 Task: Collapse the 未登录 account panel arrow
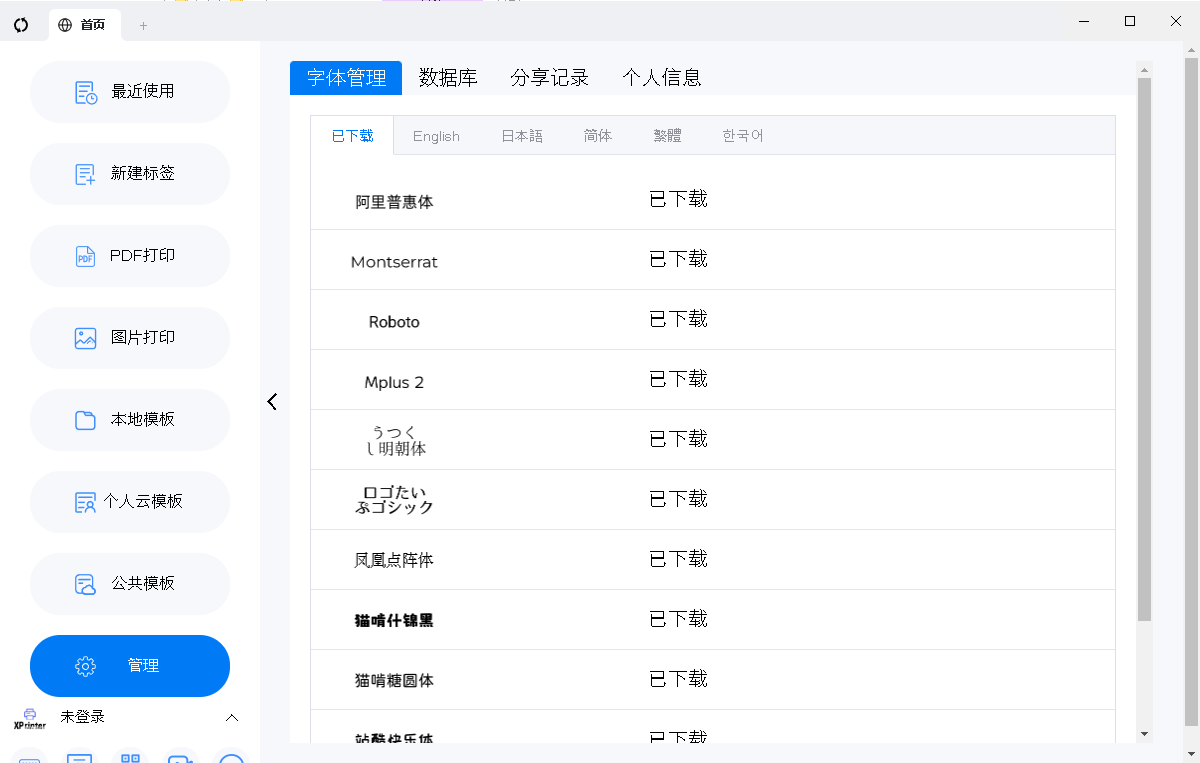click(232, 717)
